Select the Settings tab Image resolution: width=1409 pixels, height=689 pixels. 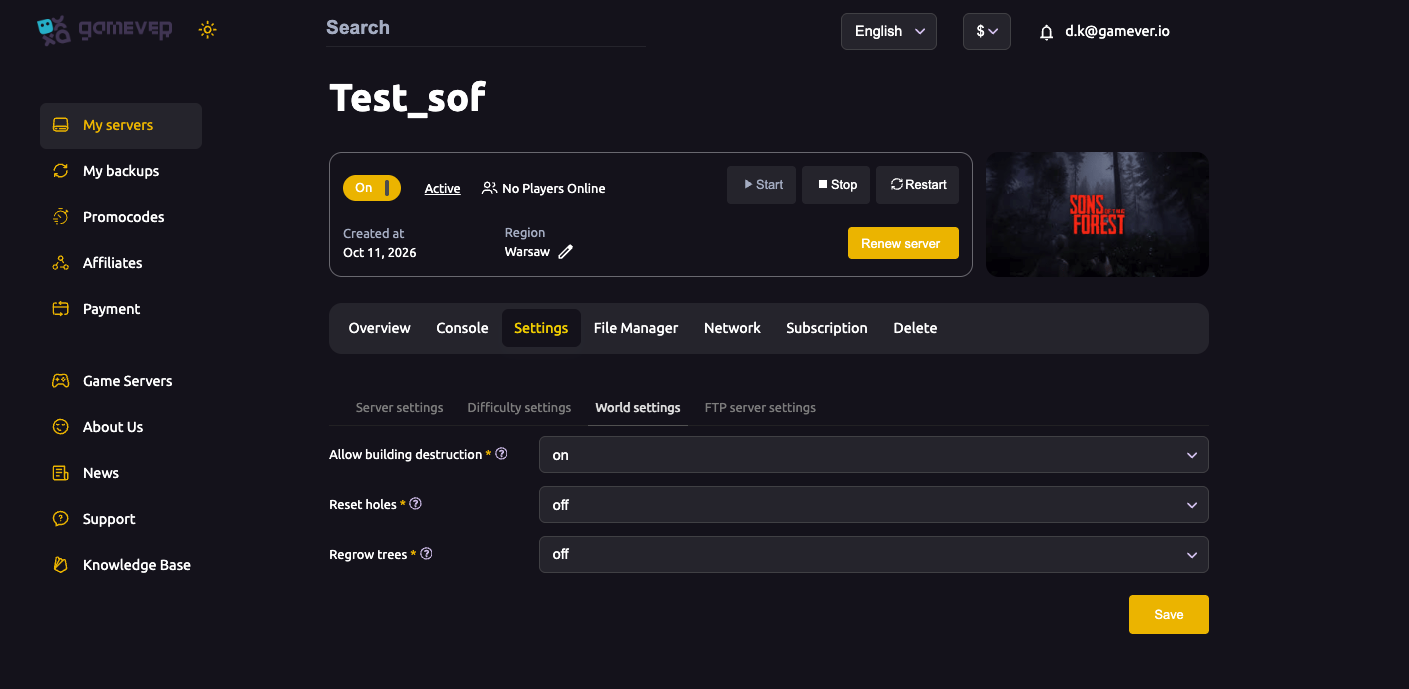[541, 328]
